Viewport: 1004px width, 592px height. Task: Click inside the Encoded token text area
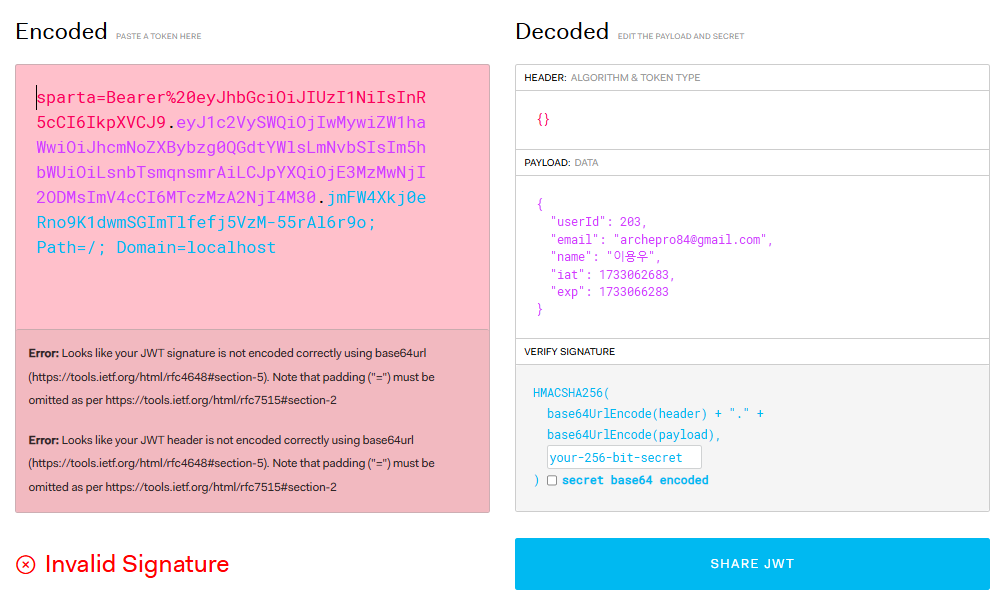click(x=252, y=197)
